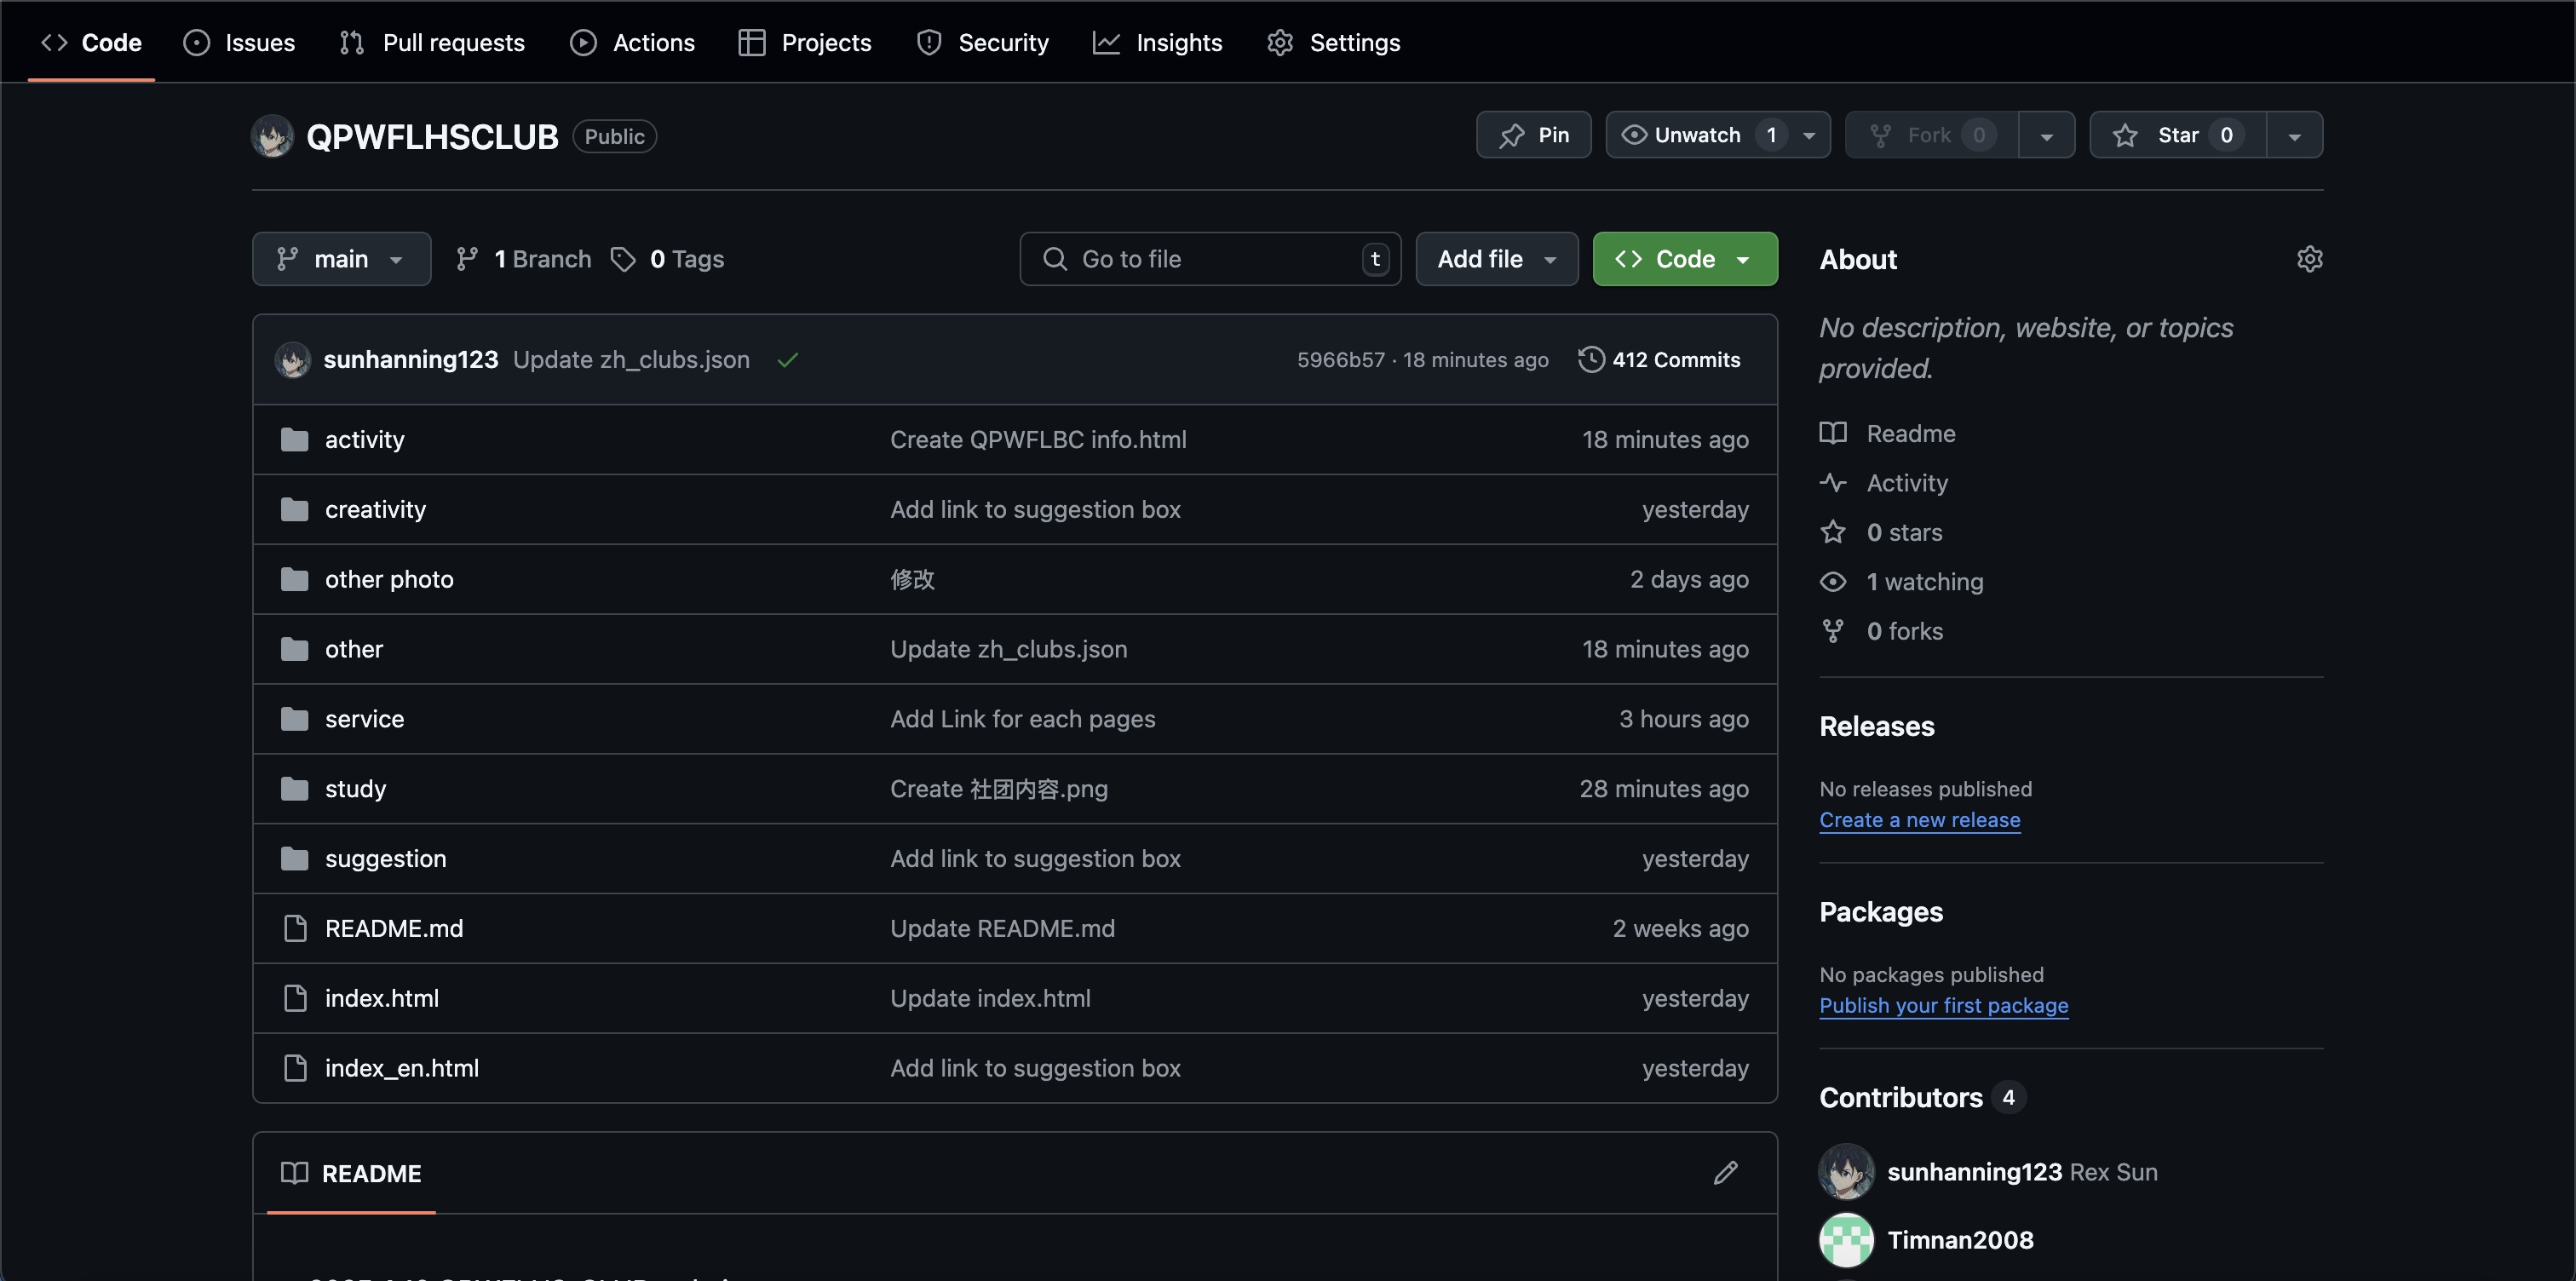Switch to the Actions tab
The width and height of the screenshot is (2576, 1281).
[x=632, y=42]
